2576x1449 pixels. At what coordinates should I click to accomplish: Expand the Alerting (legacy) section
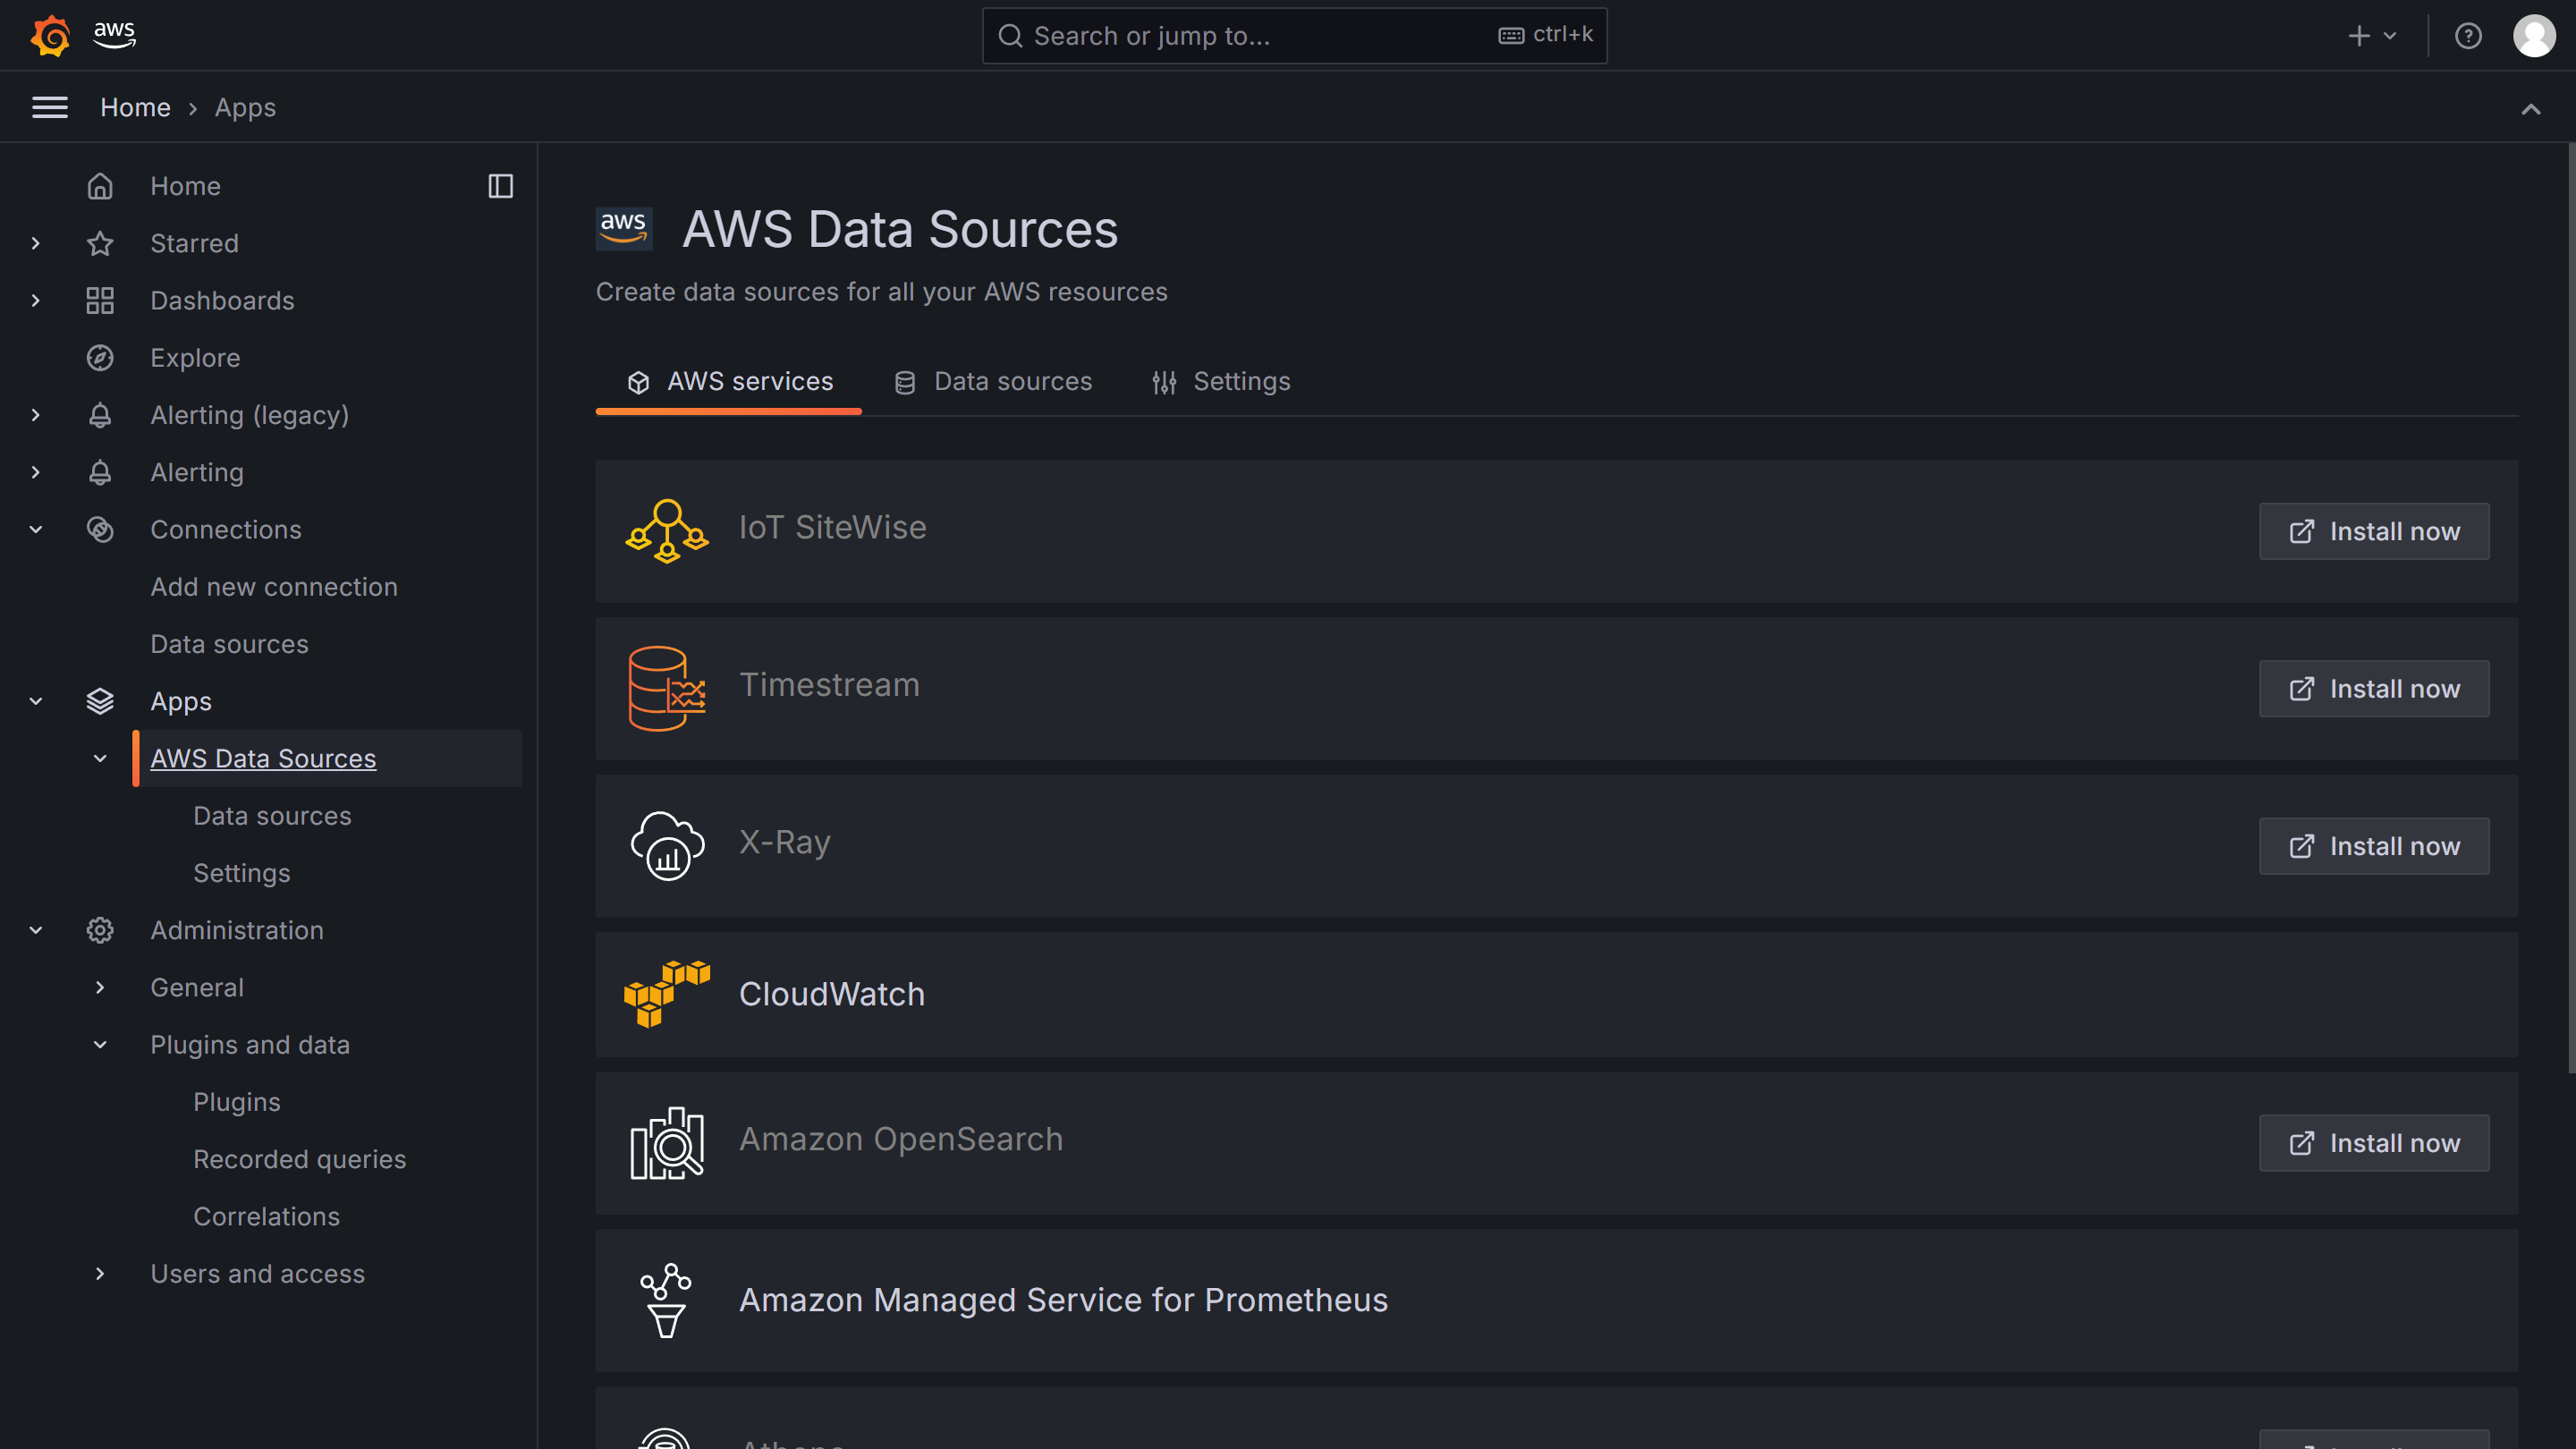tap(36, 415)
